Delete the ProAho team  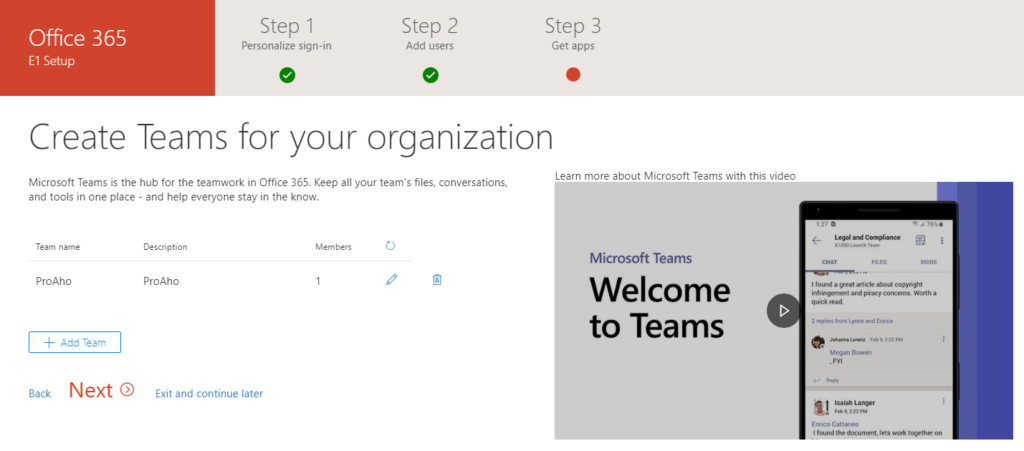pos(437,280)
